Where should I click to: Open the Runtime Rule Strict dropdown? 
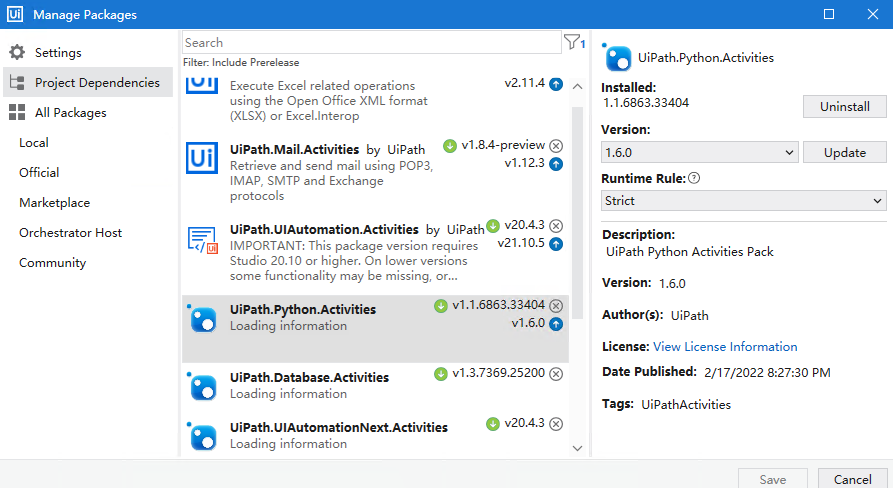[x=744, y=200]
